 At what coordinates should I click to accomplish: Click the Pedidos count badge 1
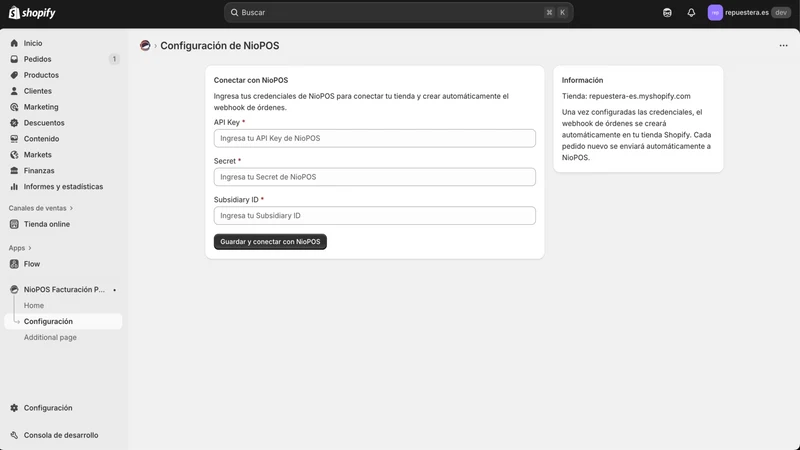tap(114, 59)
